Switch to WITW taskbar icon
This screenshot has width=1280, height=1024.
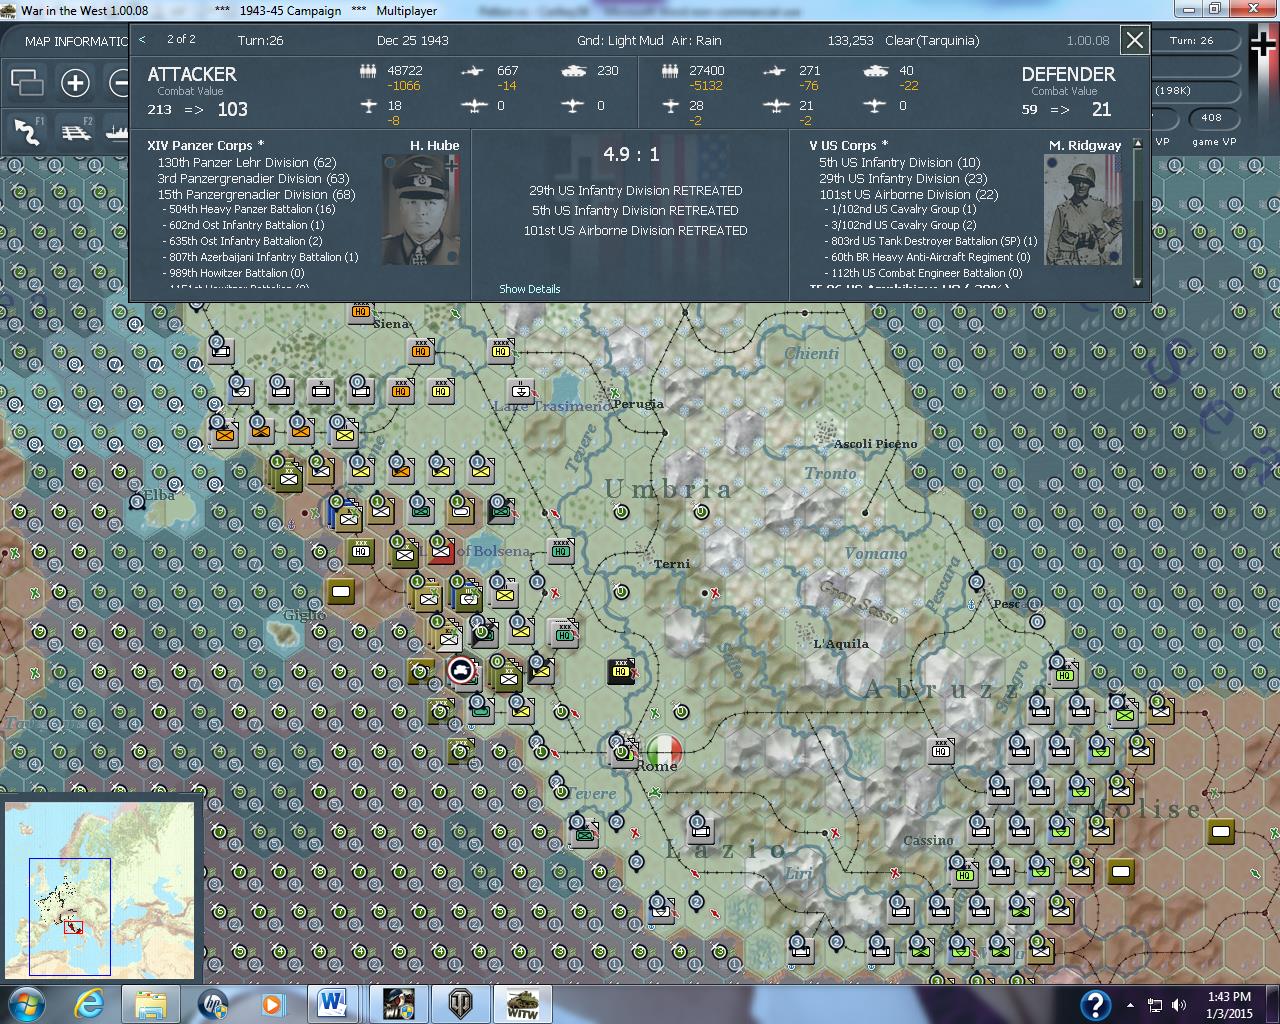coord(522,1004)
